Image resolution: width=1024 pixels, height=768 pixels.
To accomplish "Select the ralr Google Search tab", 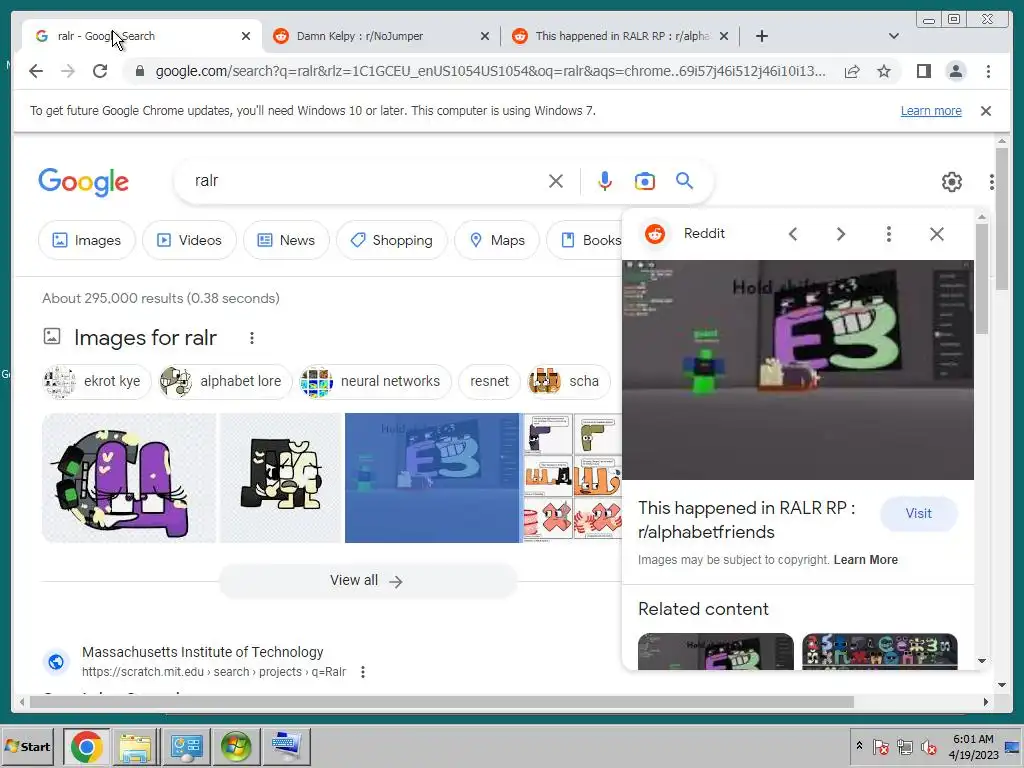I will pyautogui.click(x=142, y=36).
